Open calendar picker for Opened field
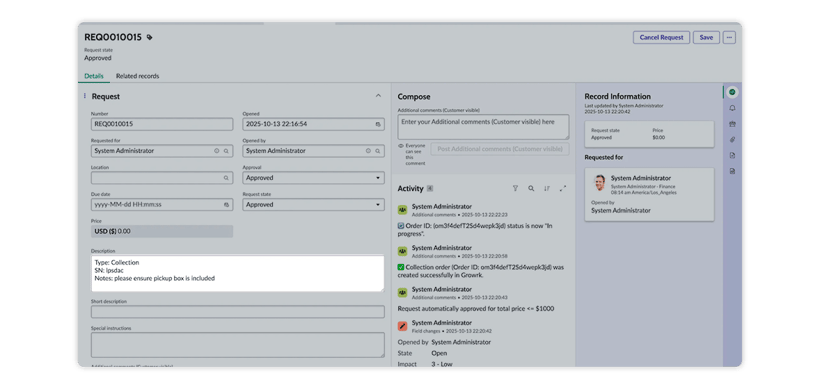Viewport: 820px width, 389px height. [x=378, y=124]
